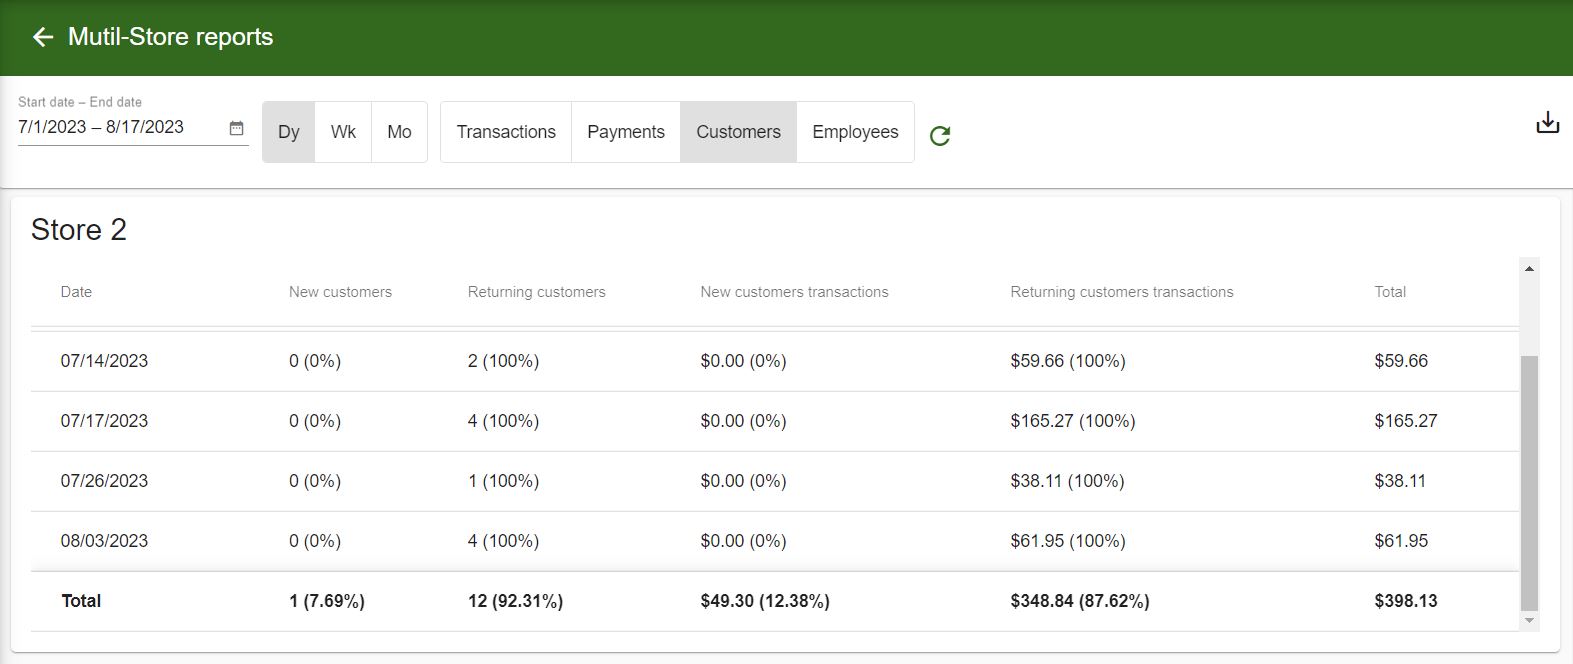Click the 1 (7.69%) total new customers
The height and width of the screenshot is (664, 1573).
point(327,601)
